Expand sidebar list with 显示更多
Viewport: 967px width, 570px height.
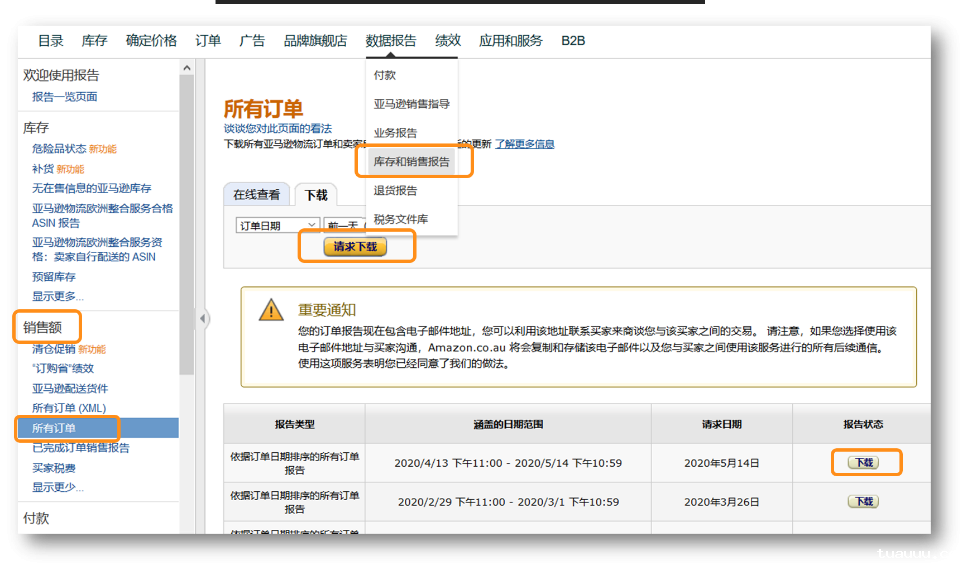pyautogui.click(x=58, y=296)
